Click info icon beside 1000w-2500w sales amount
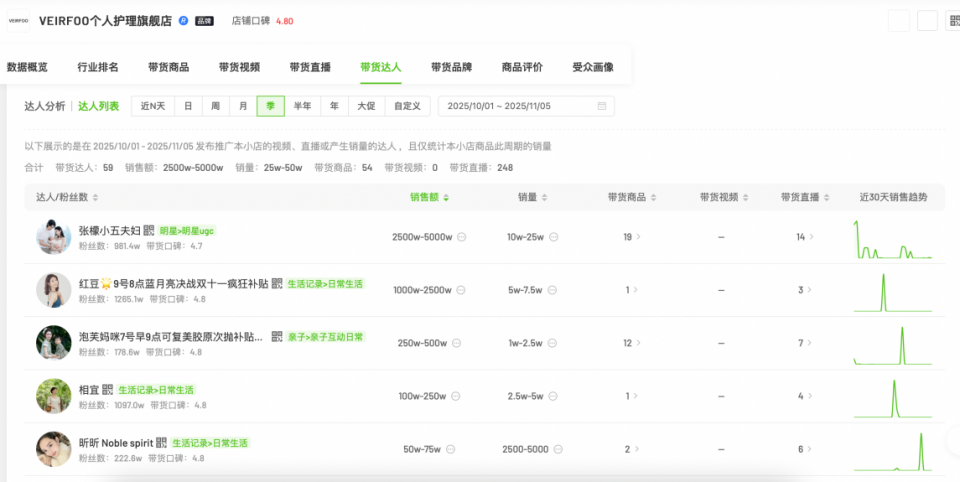 tap(462, 290)
